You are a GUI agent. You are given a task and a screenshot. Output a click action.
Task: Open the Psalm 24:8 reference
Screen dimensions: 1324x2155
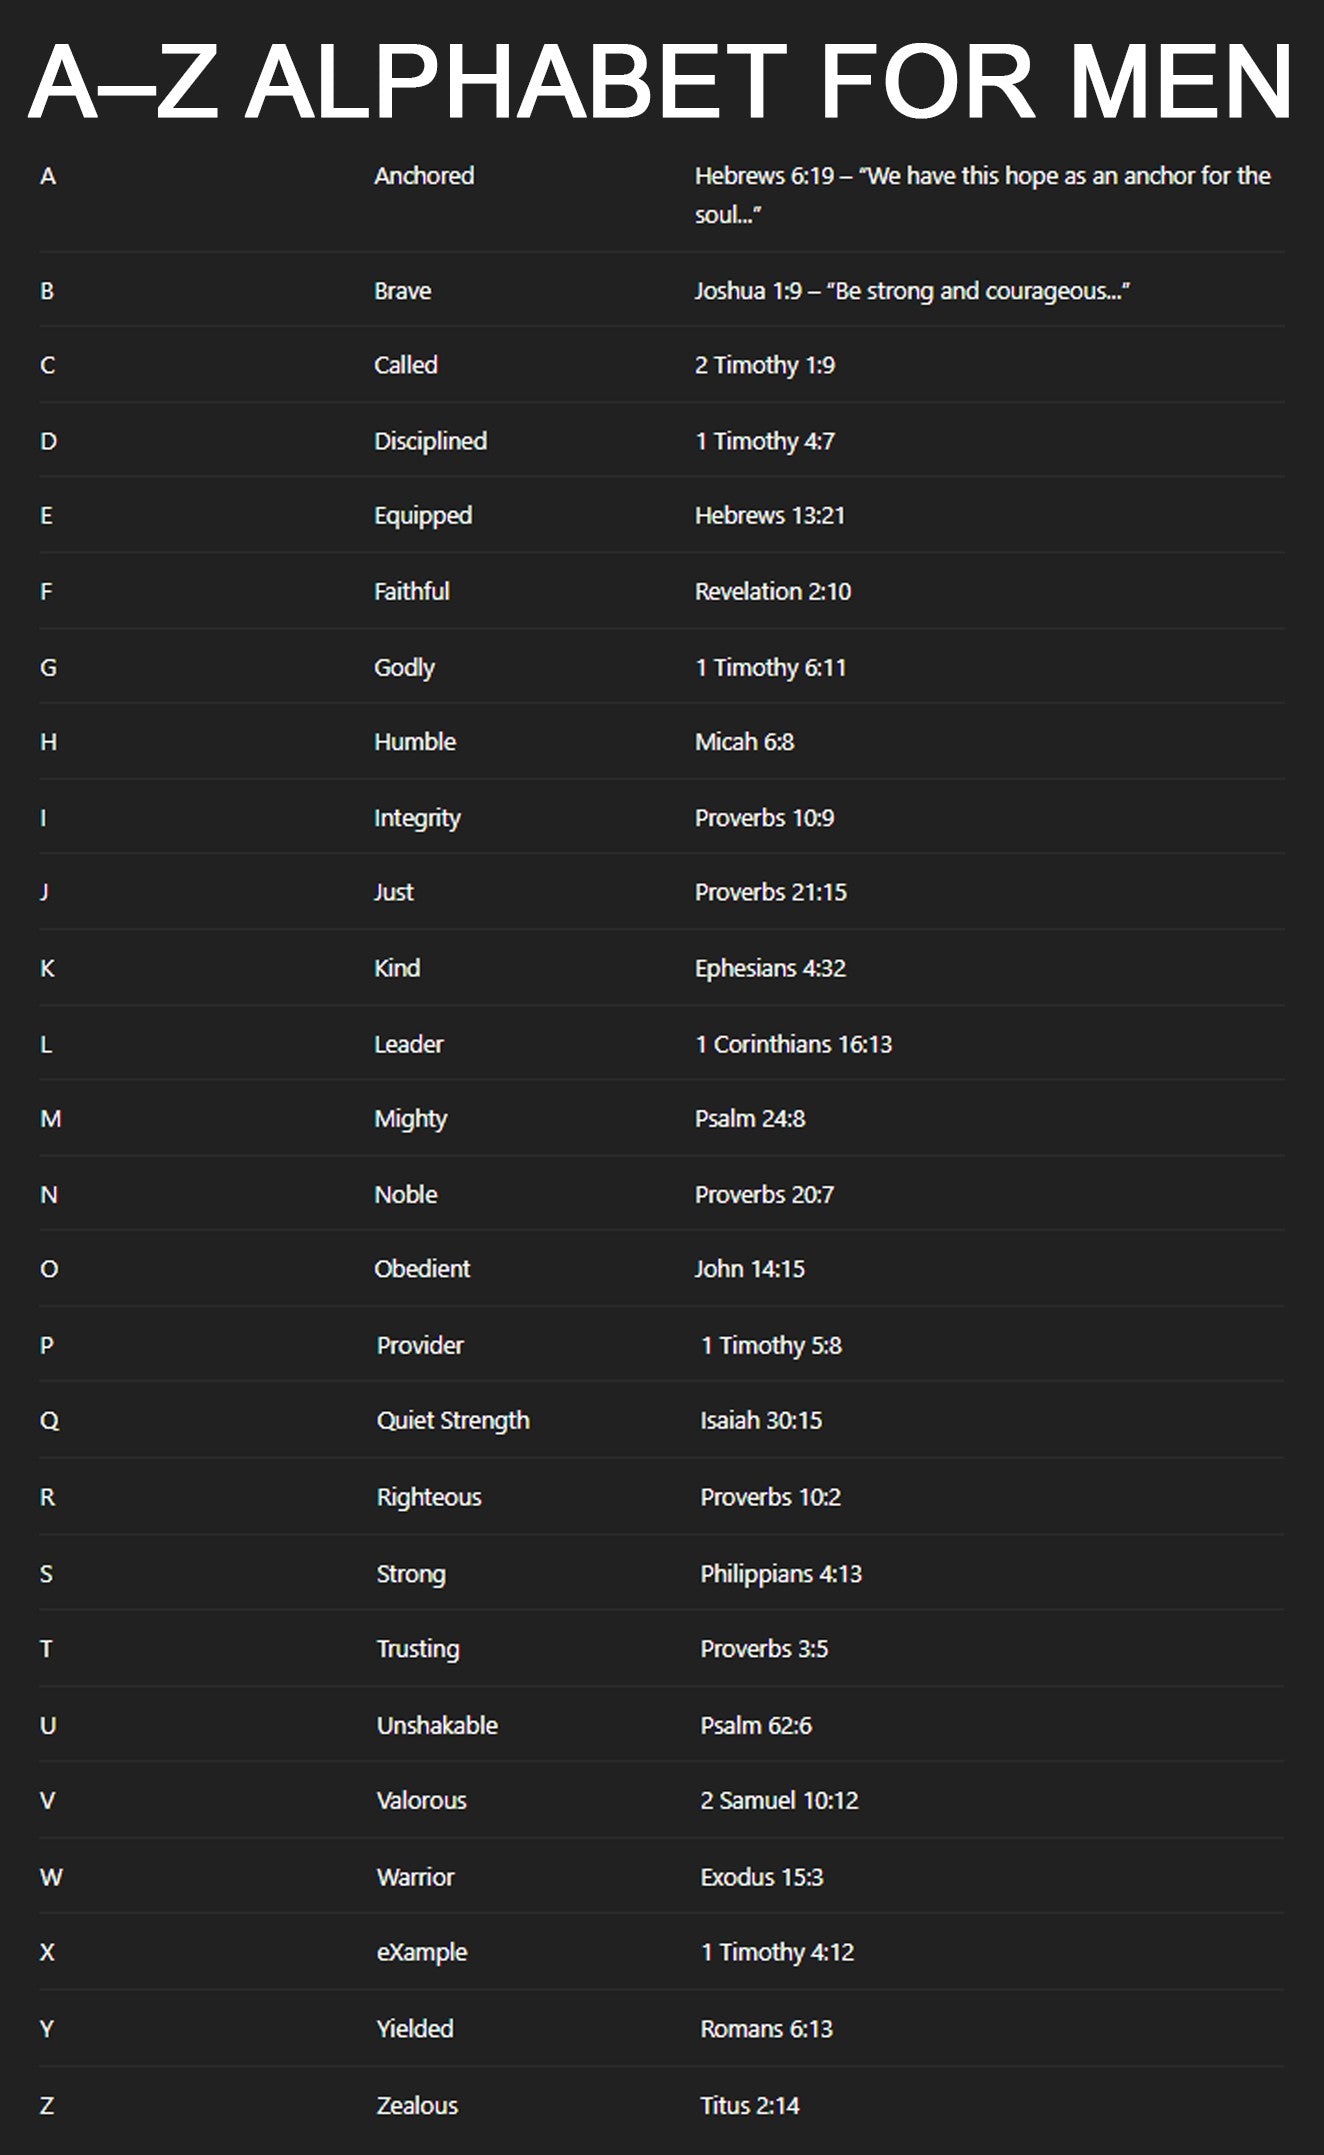pyautogui.click(x=749, y=1119)
